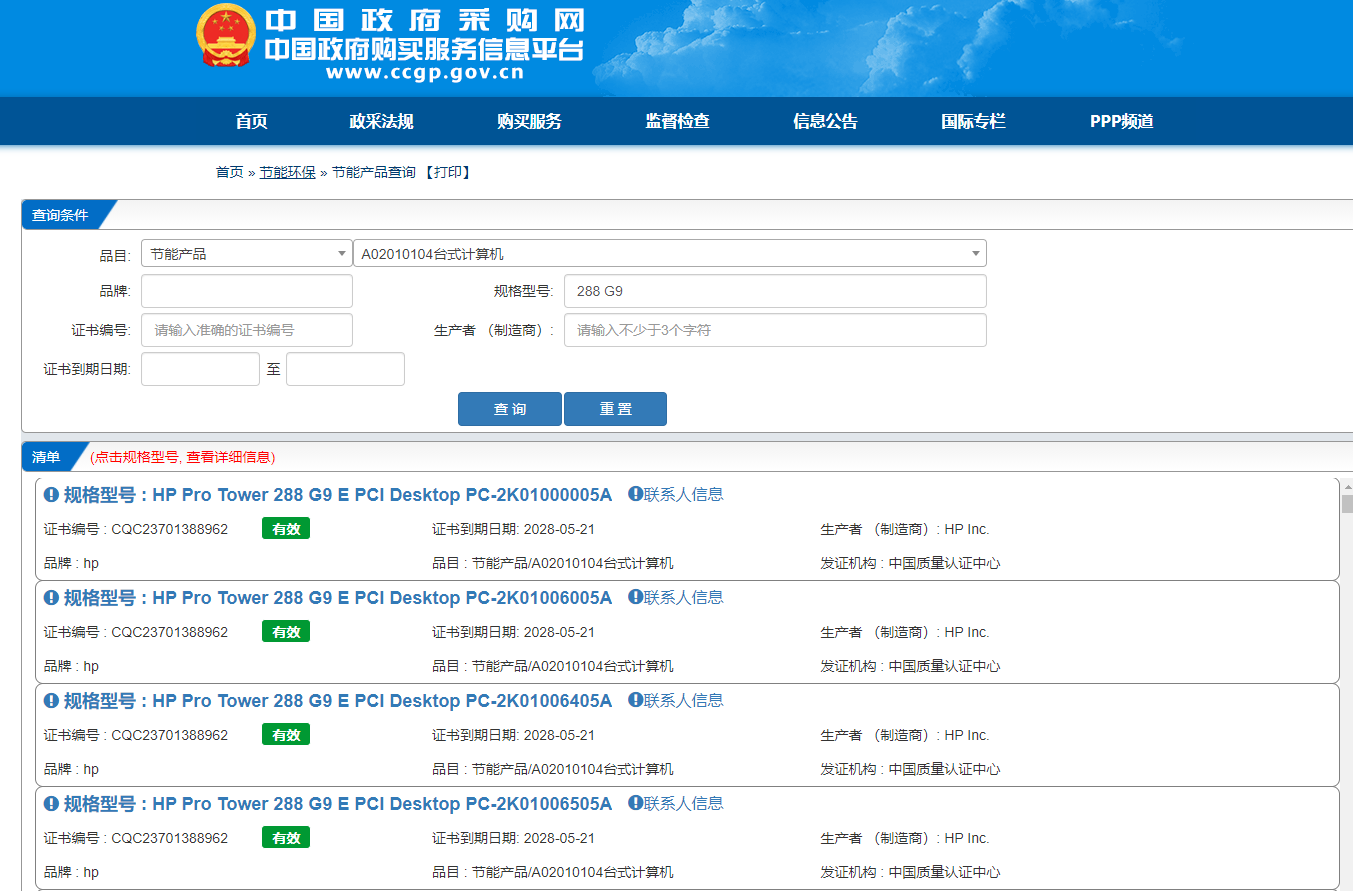Click 有效 badge in PC-2K01000005A row
This screenshot has height=891, width=1353.
tap(286, 529)
